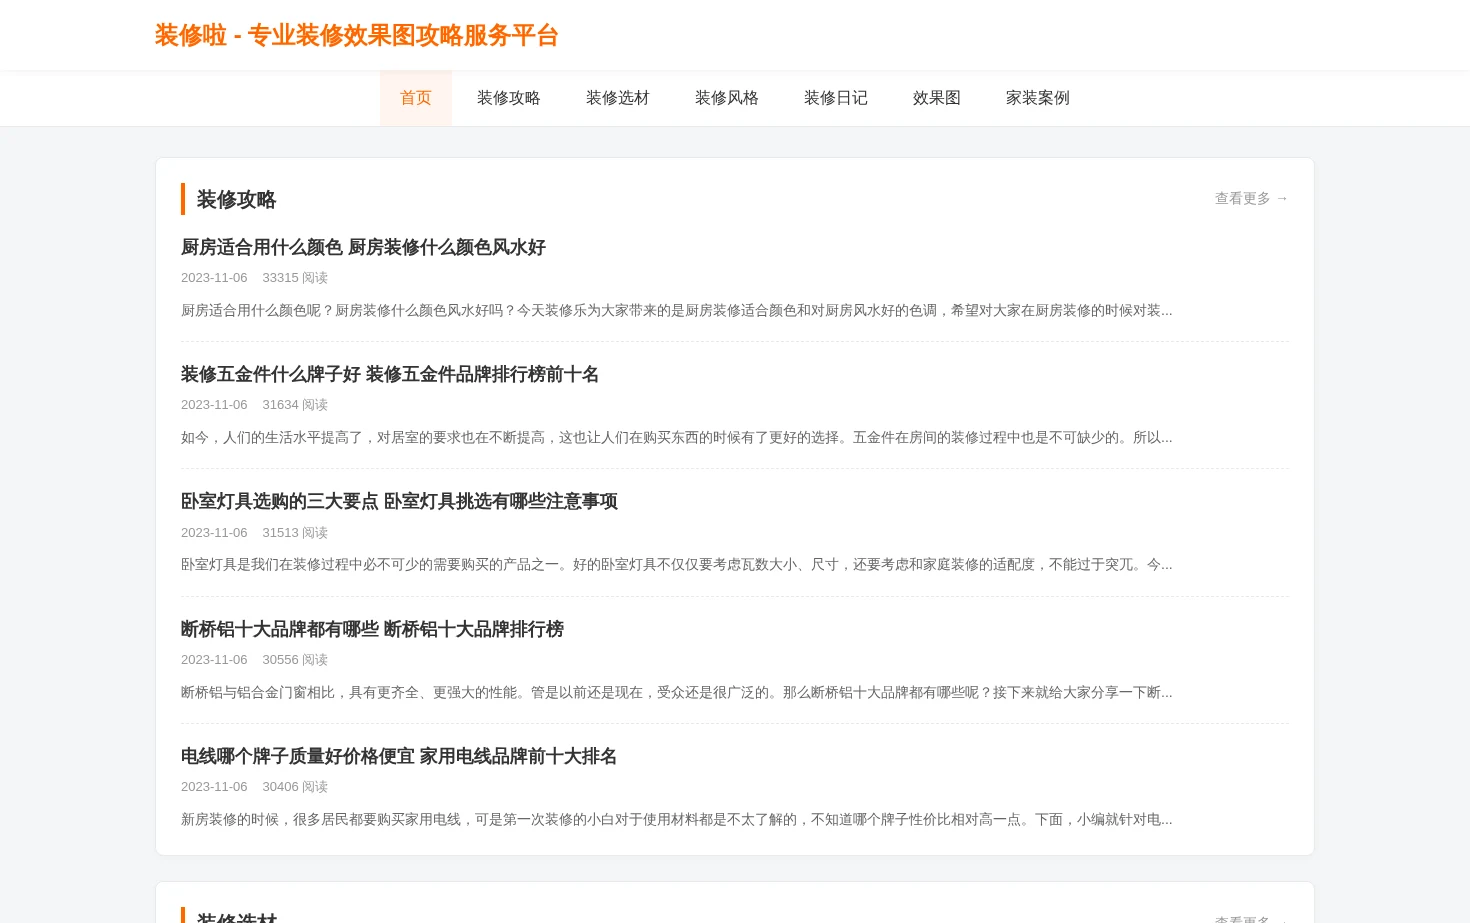
Task: Select the 首页 navigation tab
Action: click(416, 98)
